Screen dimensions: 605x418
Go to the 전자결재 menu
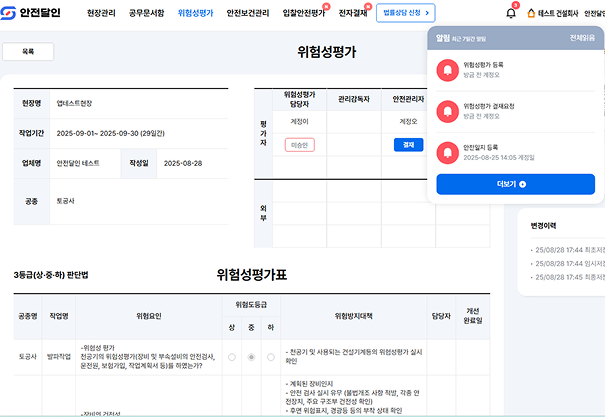tap(352, 13)
